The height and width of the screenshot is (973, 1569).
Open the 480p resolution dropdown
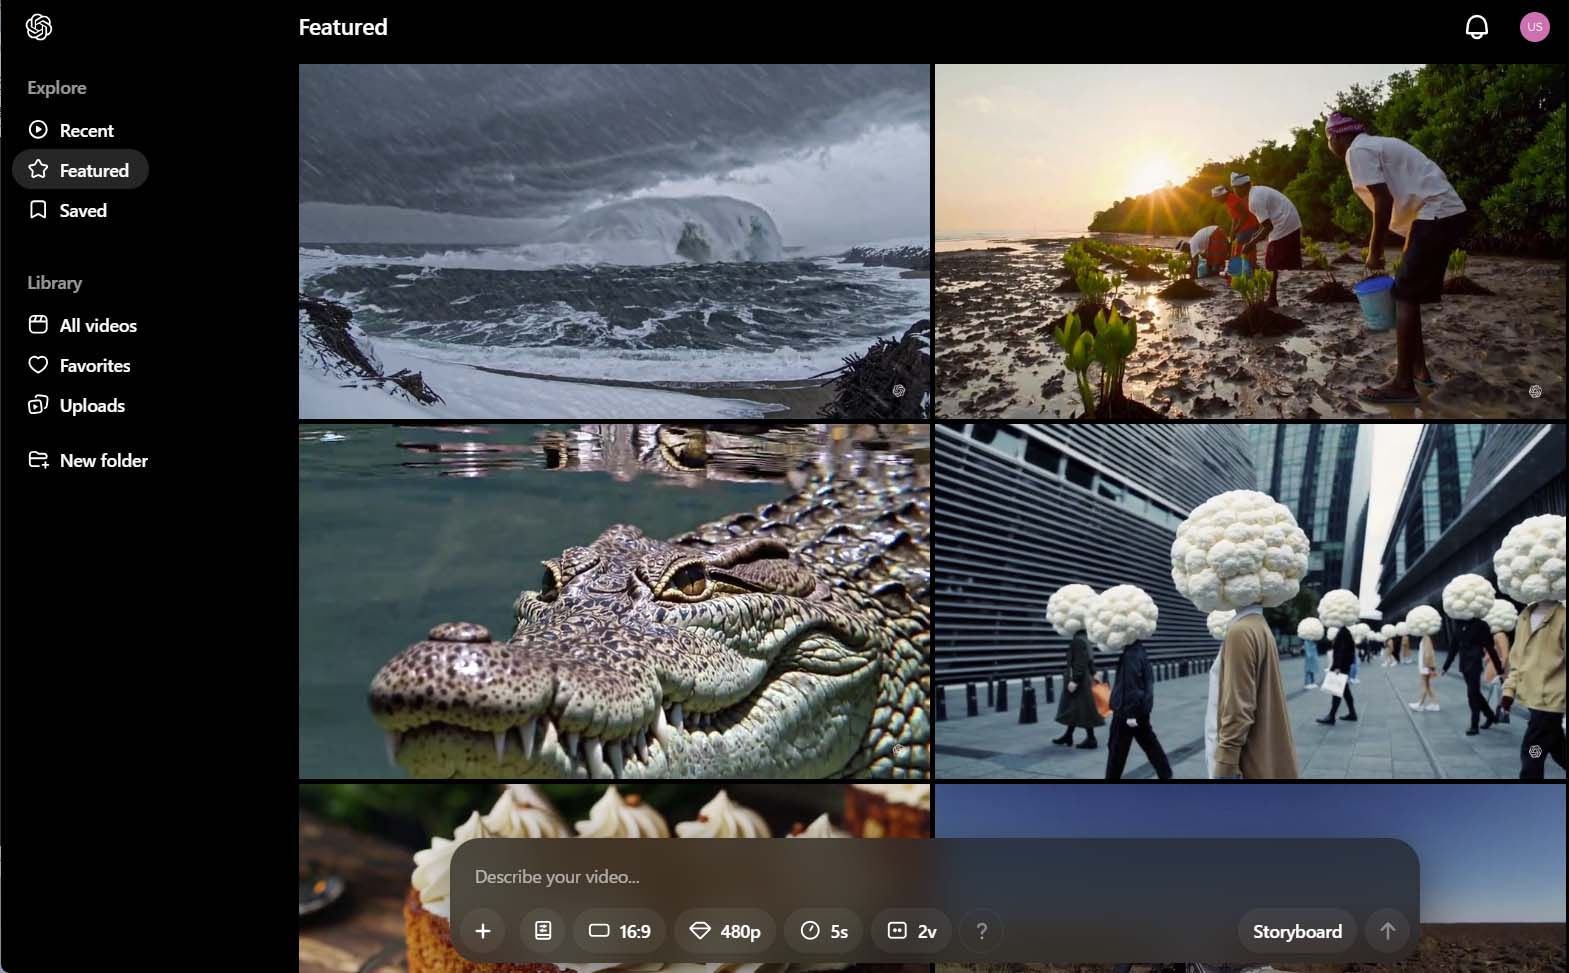click(726, 931)
